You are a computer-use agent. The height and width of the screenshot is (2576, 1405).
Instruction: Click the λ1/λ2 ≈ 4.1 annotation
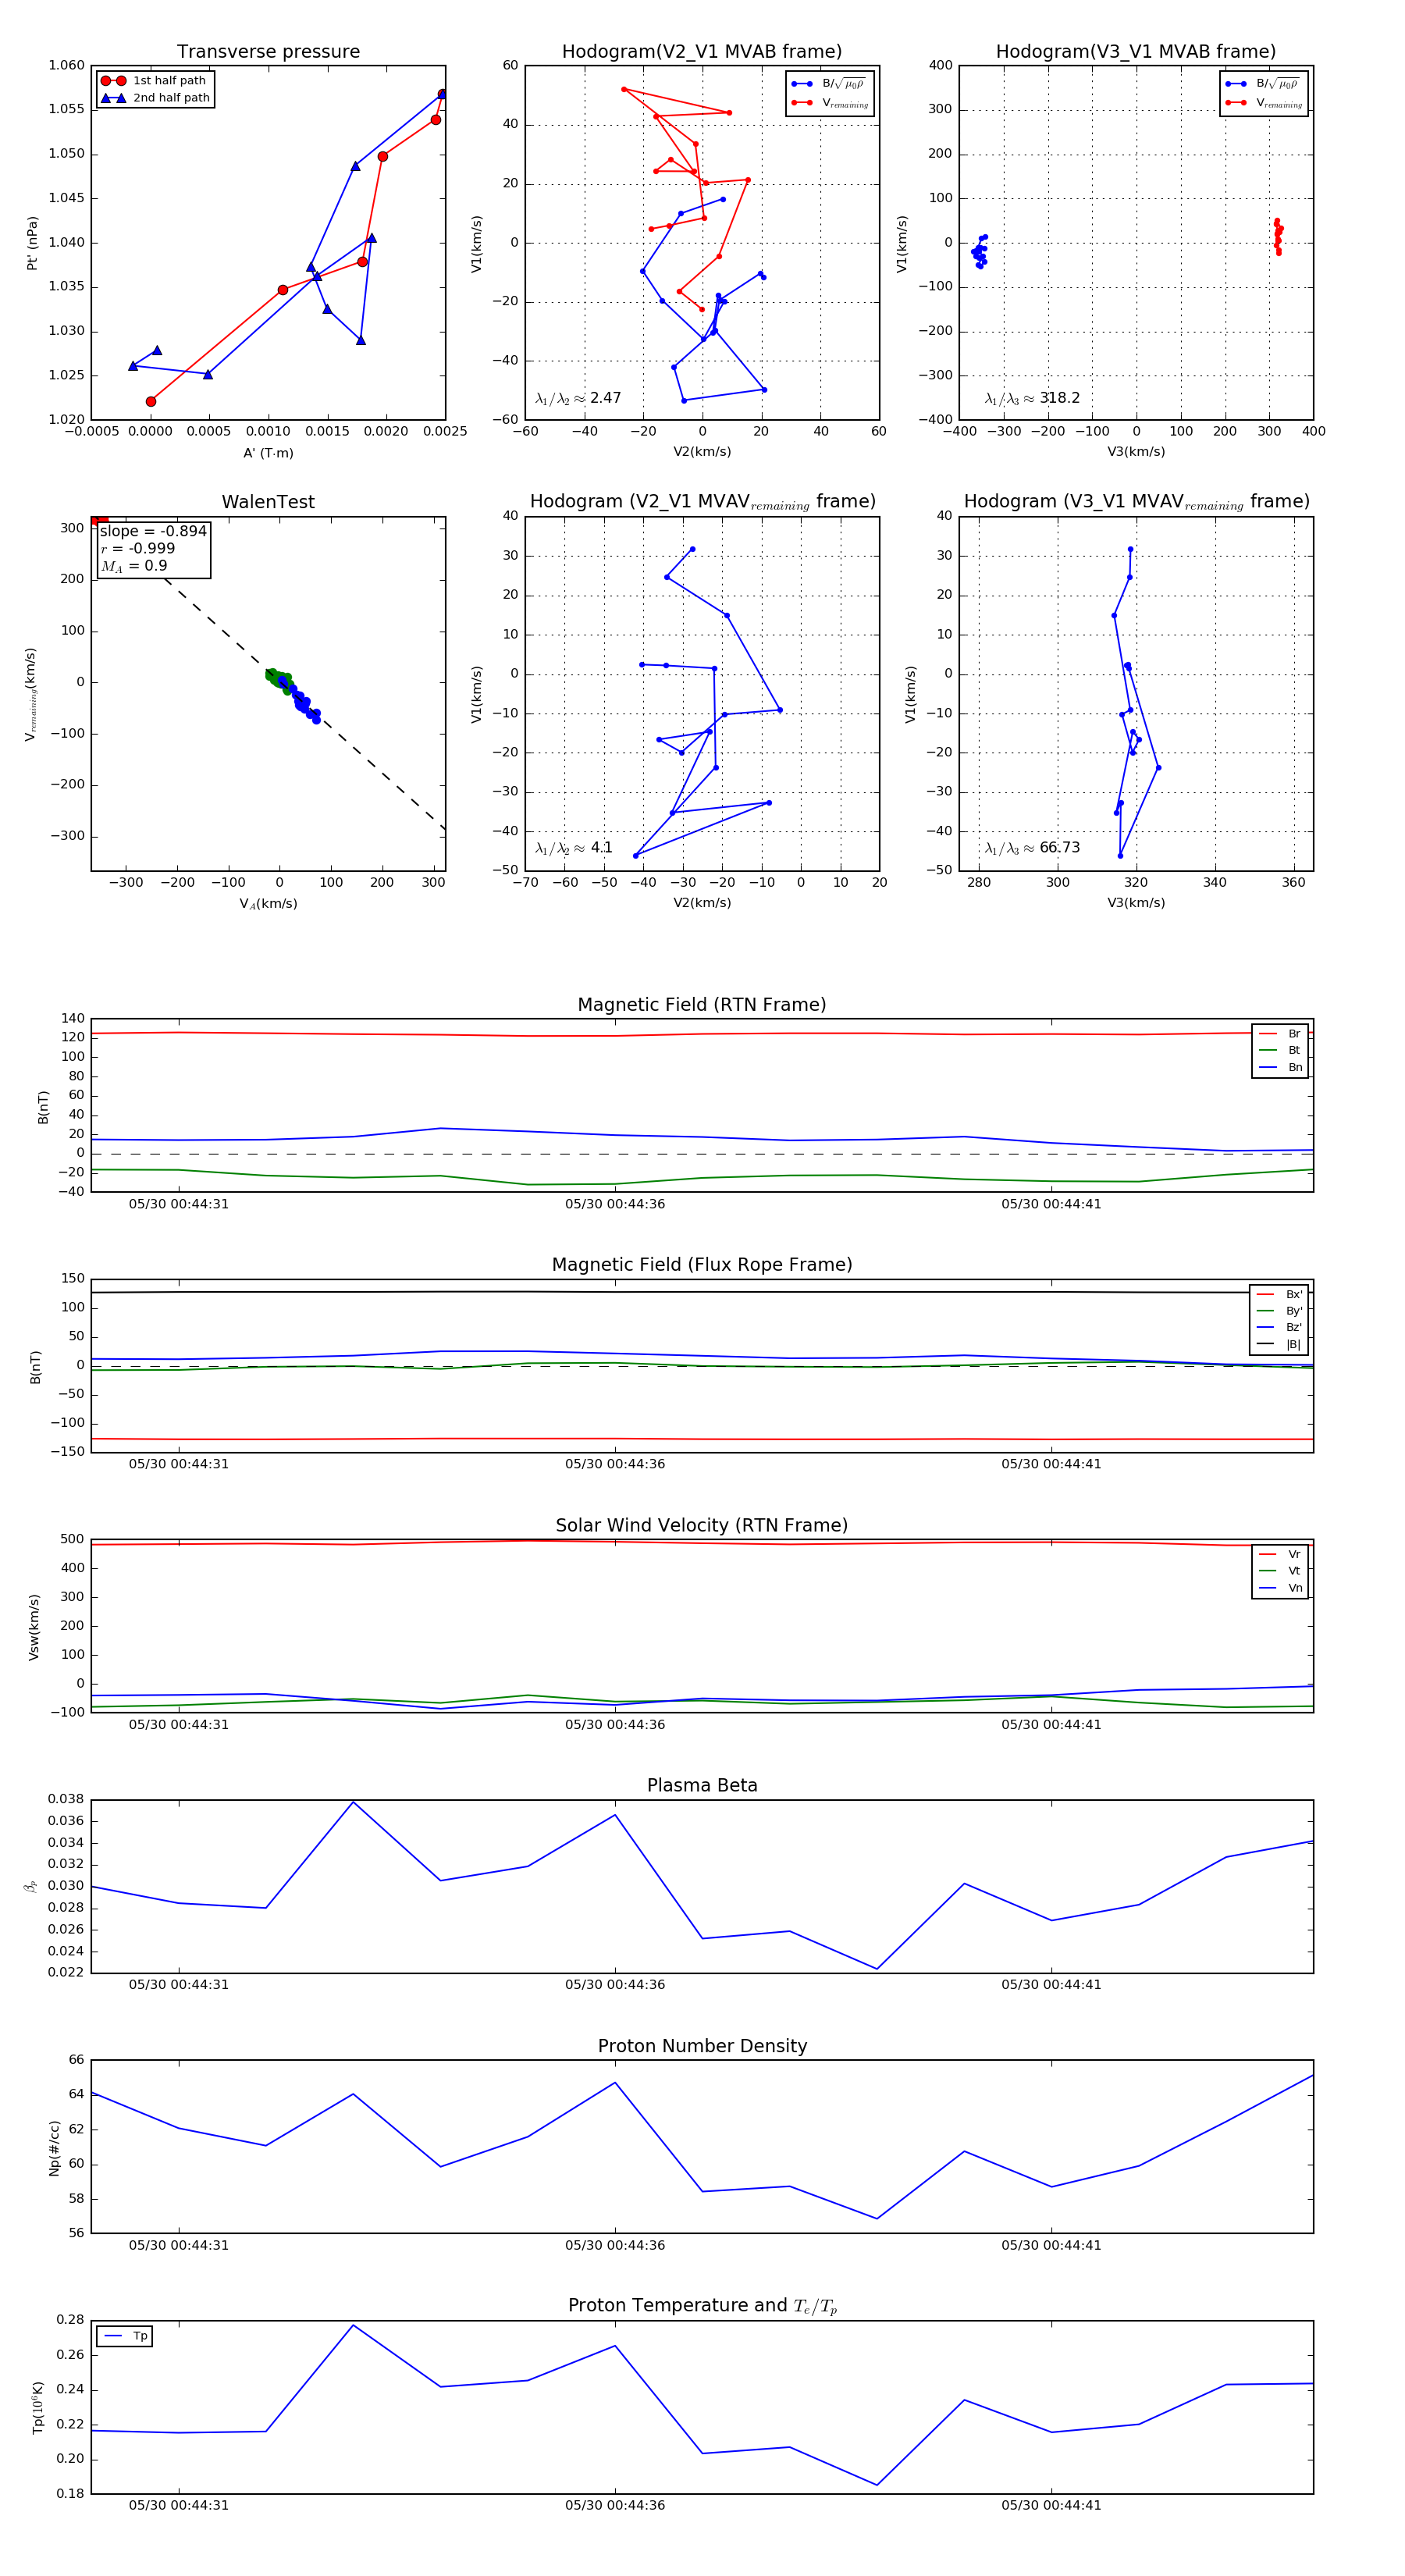pos(573,848)
